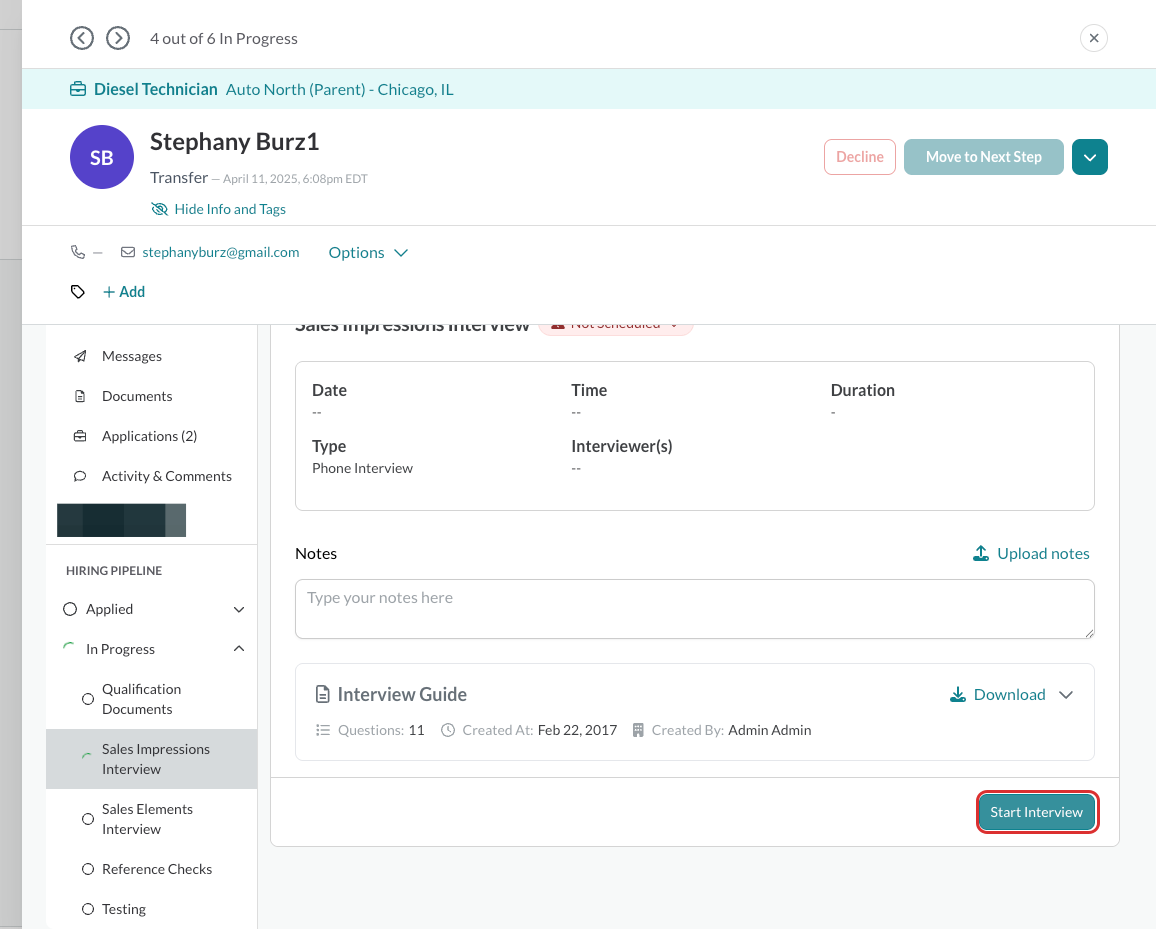
Task: Click the Interview Guide document icon
Action: click(x=322, y=695)
